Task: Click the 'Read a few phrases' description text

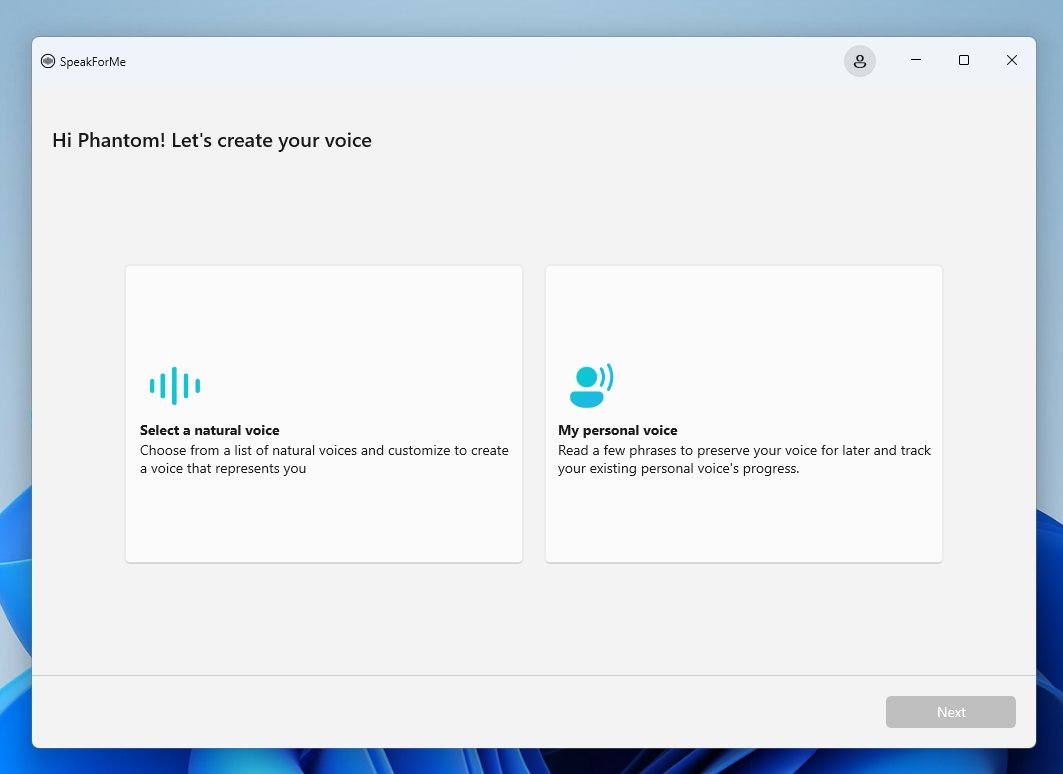Action: click(x=744, y=460)
